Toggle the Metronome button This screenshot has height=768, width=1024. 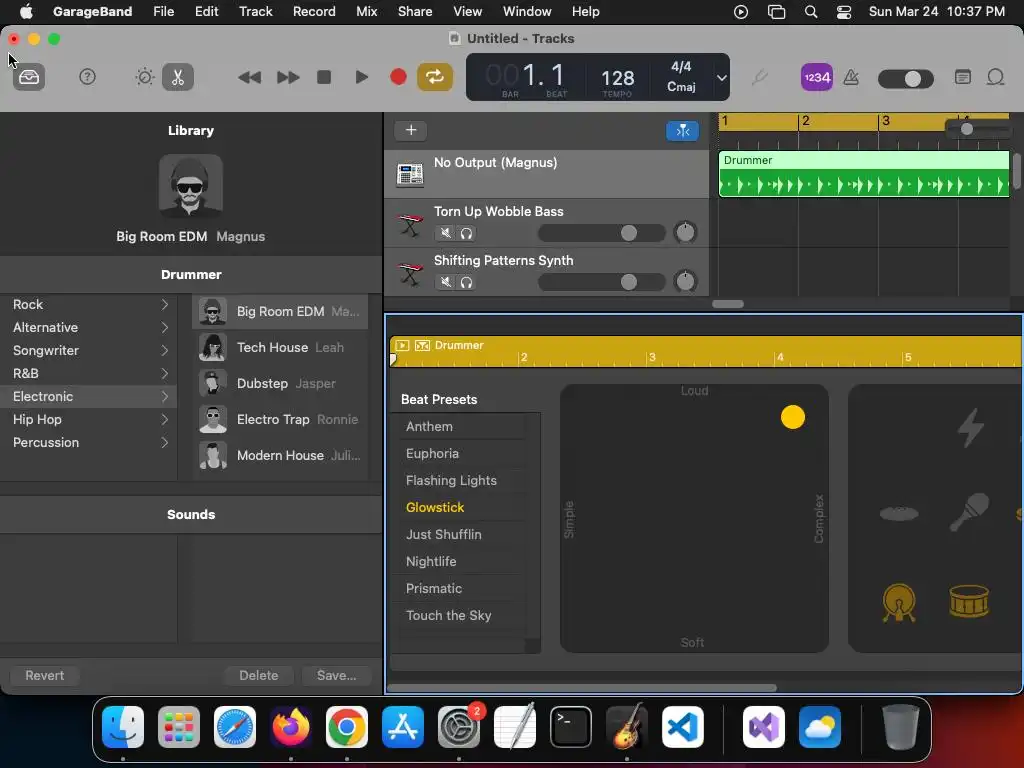tap(851, 78)
